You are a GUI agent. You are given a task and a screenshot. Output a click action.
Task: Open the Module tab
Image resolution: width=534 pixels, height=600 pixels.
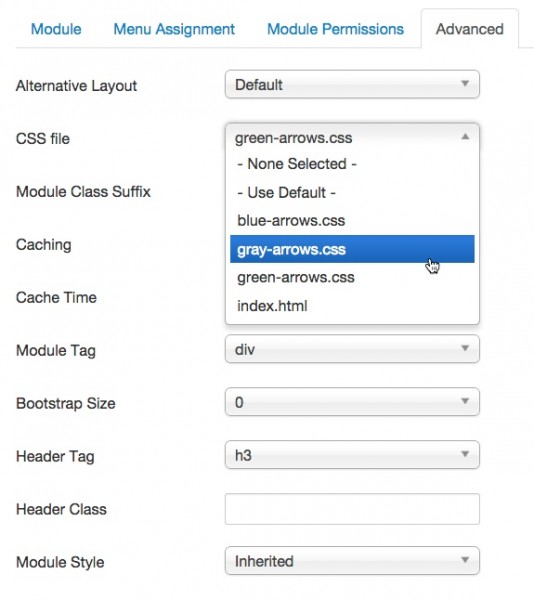click(56, 29)
